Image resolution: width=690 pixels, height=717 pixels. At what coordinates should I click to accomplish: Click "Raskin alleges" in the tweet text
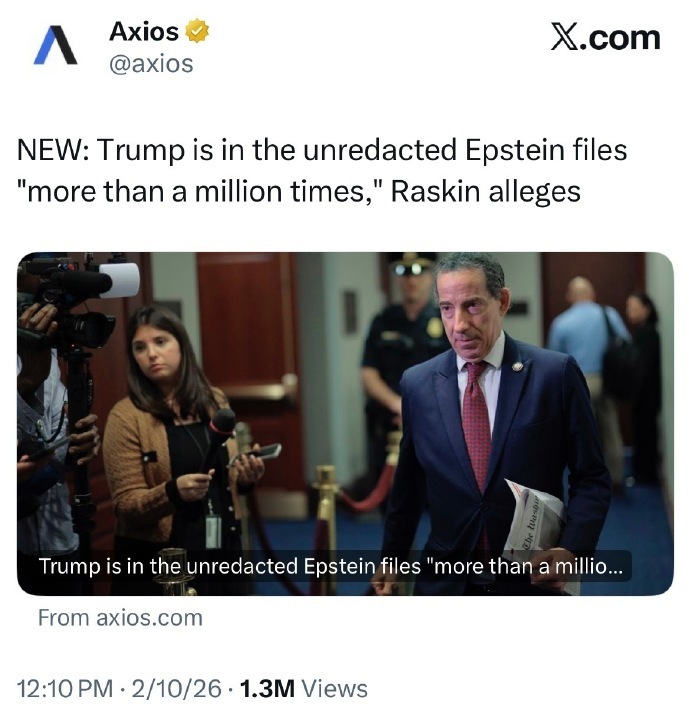coord(485,190)
